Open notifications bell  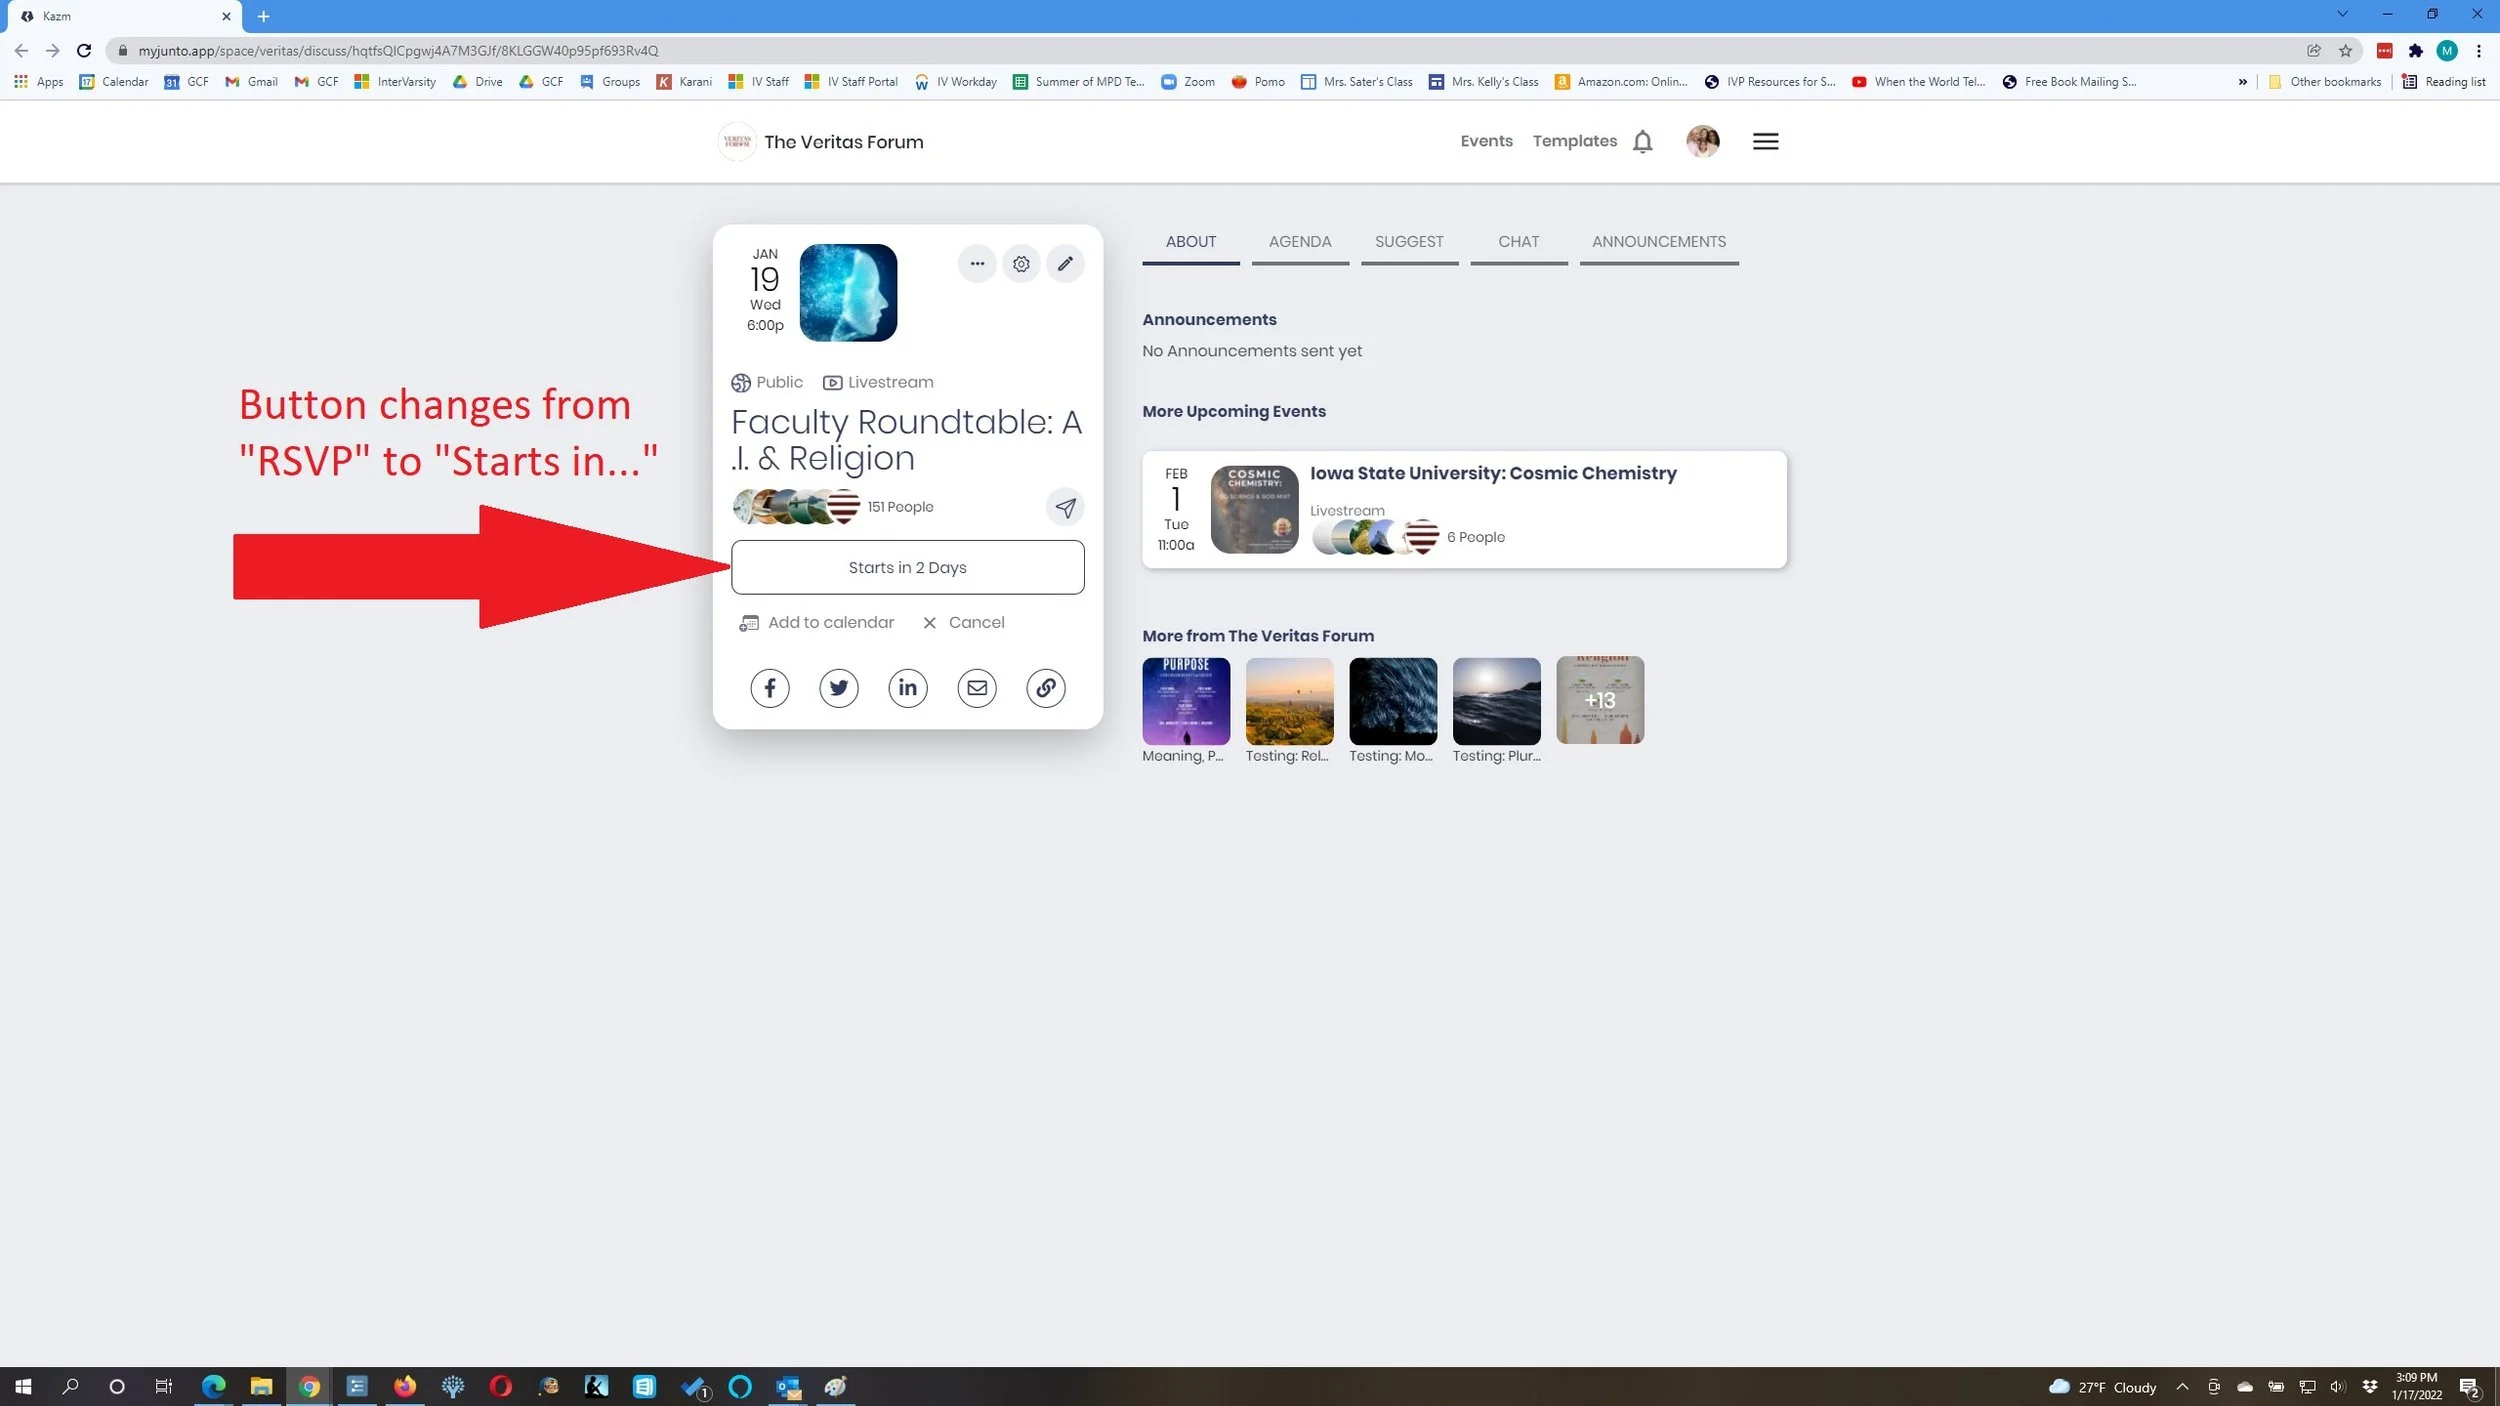point(1642,142)
